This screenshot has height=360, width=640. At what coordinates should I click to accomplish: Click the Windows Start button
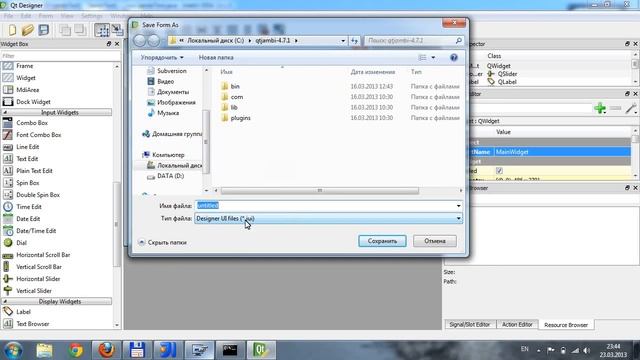click(x=13, y=350)
